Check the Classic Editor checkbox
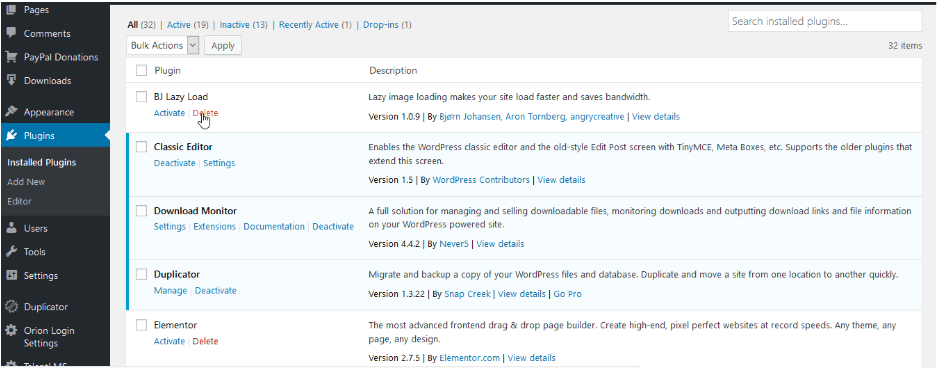The image size is (940, 369). 141,147
